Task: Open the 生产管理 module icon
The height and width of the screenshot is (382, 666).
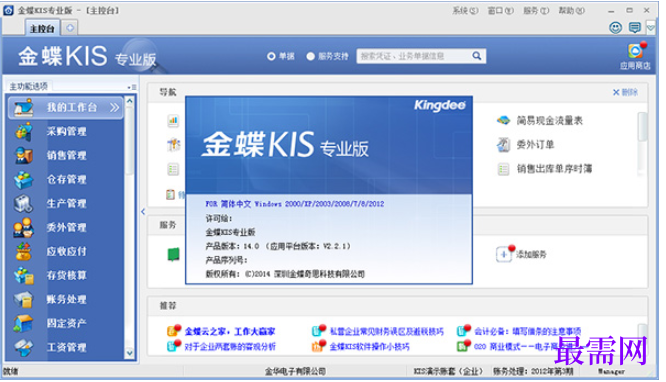Action: click(23, 204)
